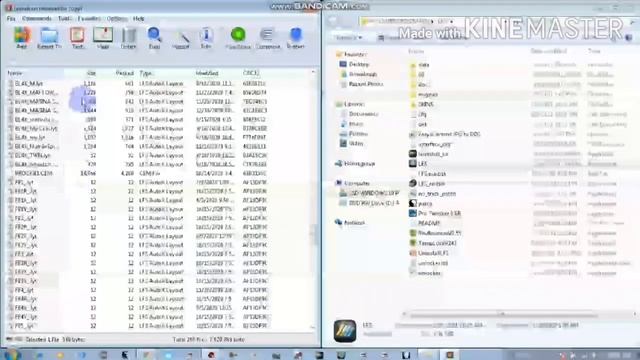Select Downloads in Explorer navigation pane
The width and height of the screenshot is (640, 360).
[x=359, y=74]
